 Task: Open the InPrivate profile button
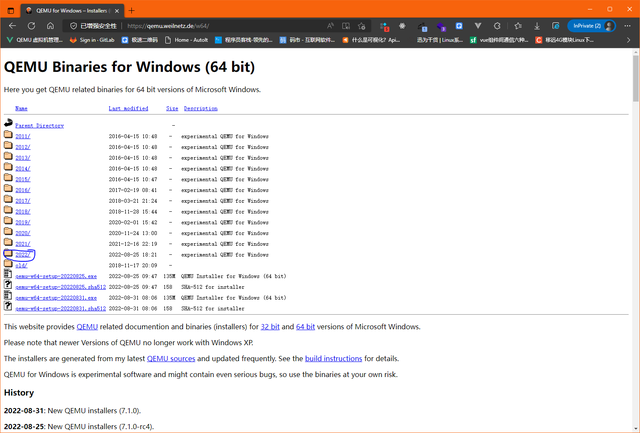pyautogui.click(x=591, y=26)
